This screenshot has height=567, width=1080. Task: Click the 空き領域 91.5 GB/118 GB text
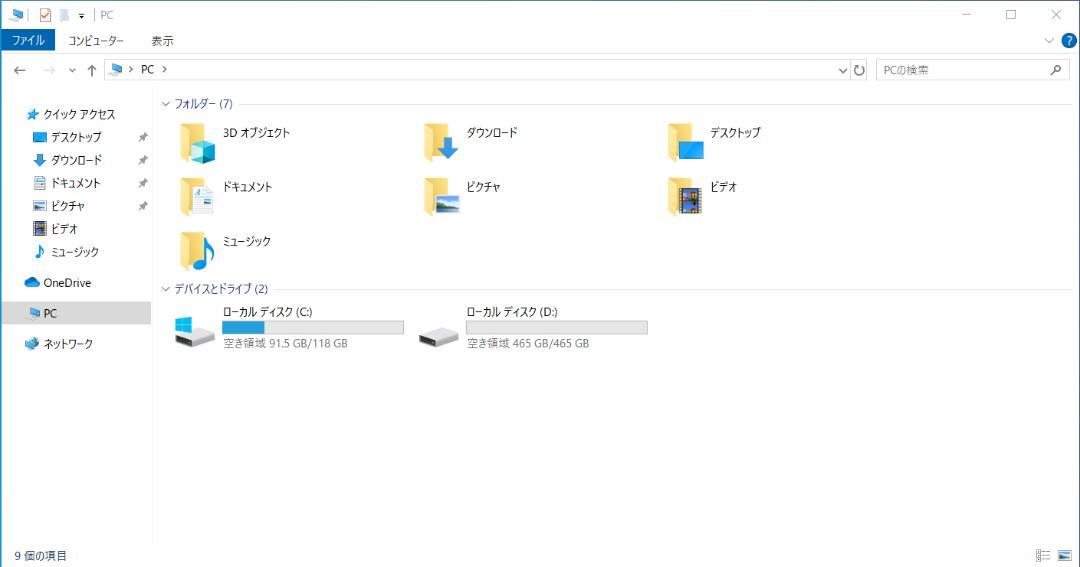(286, 343)
